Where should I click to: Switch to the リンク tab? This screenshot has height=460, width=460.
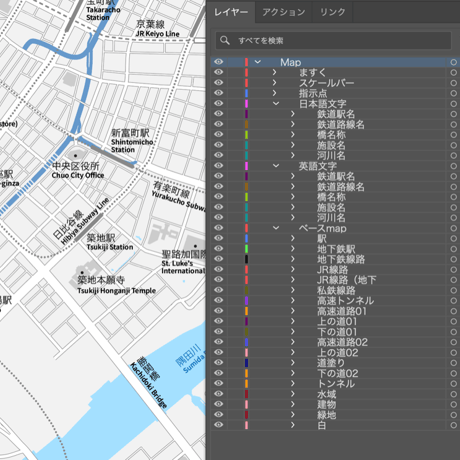click(332, 12)
